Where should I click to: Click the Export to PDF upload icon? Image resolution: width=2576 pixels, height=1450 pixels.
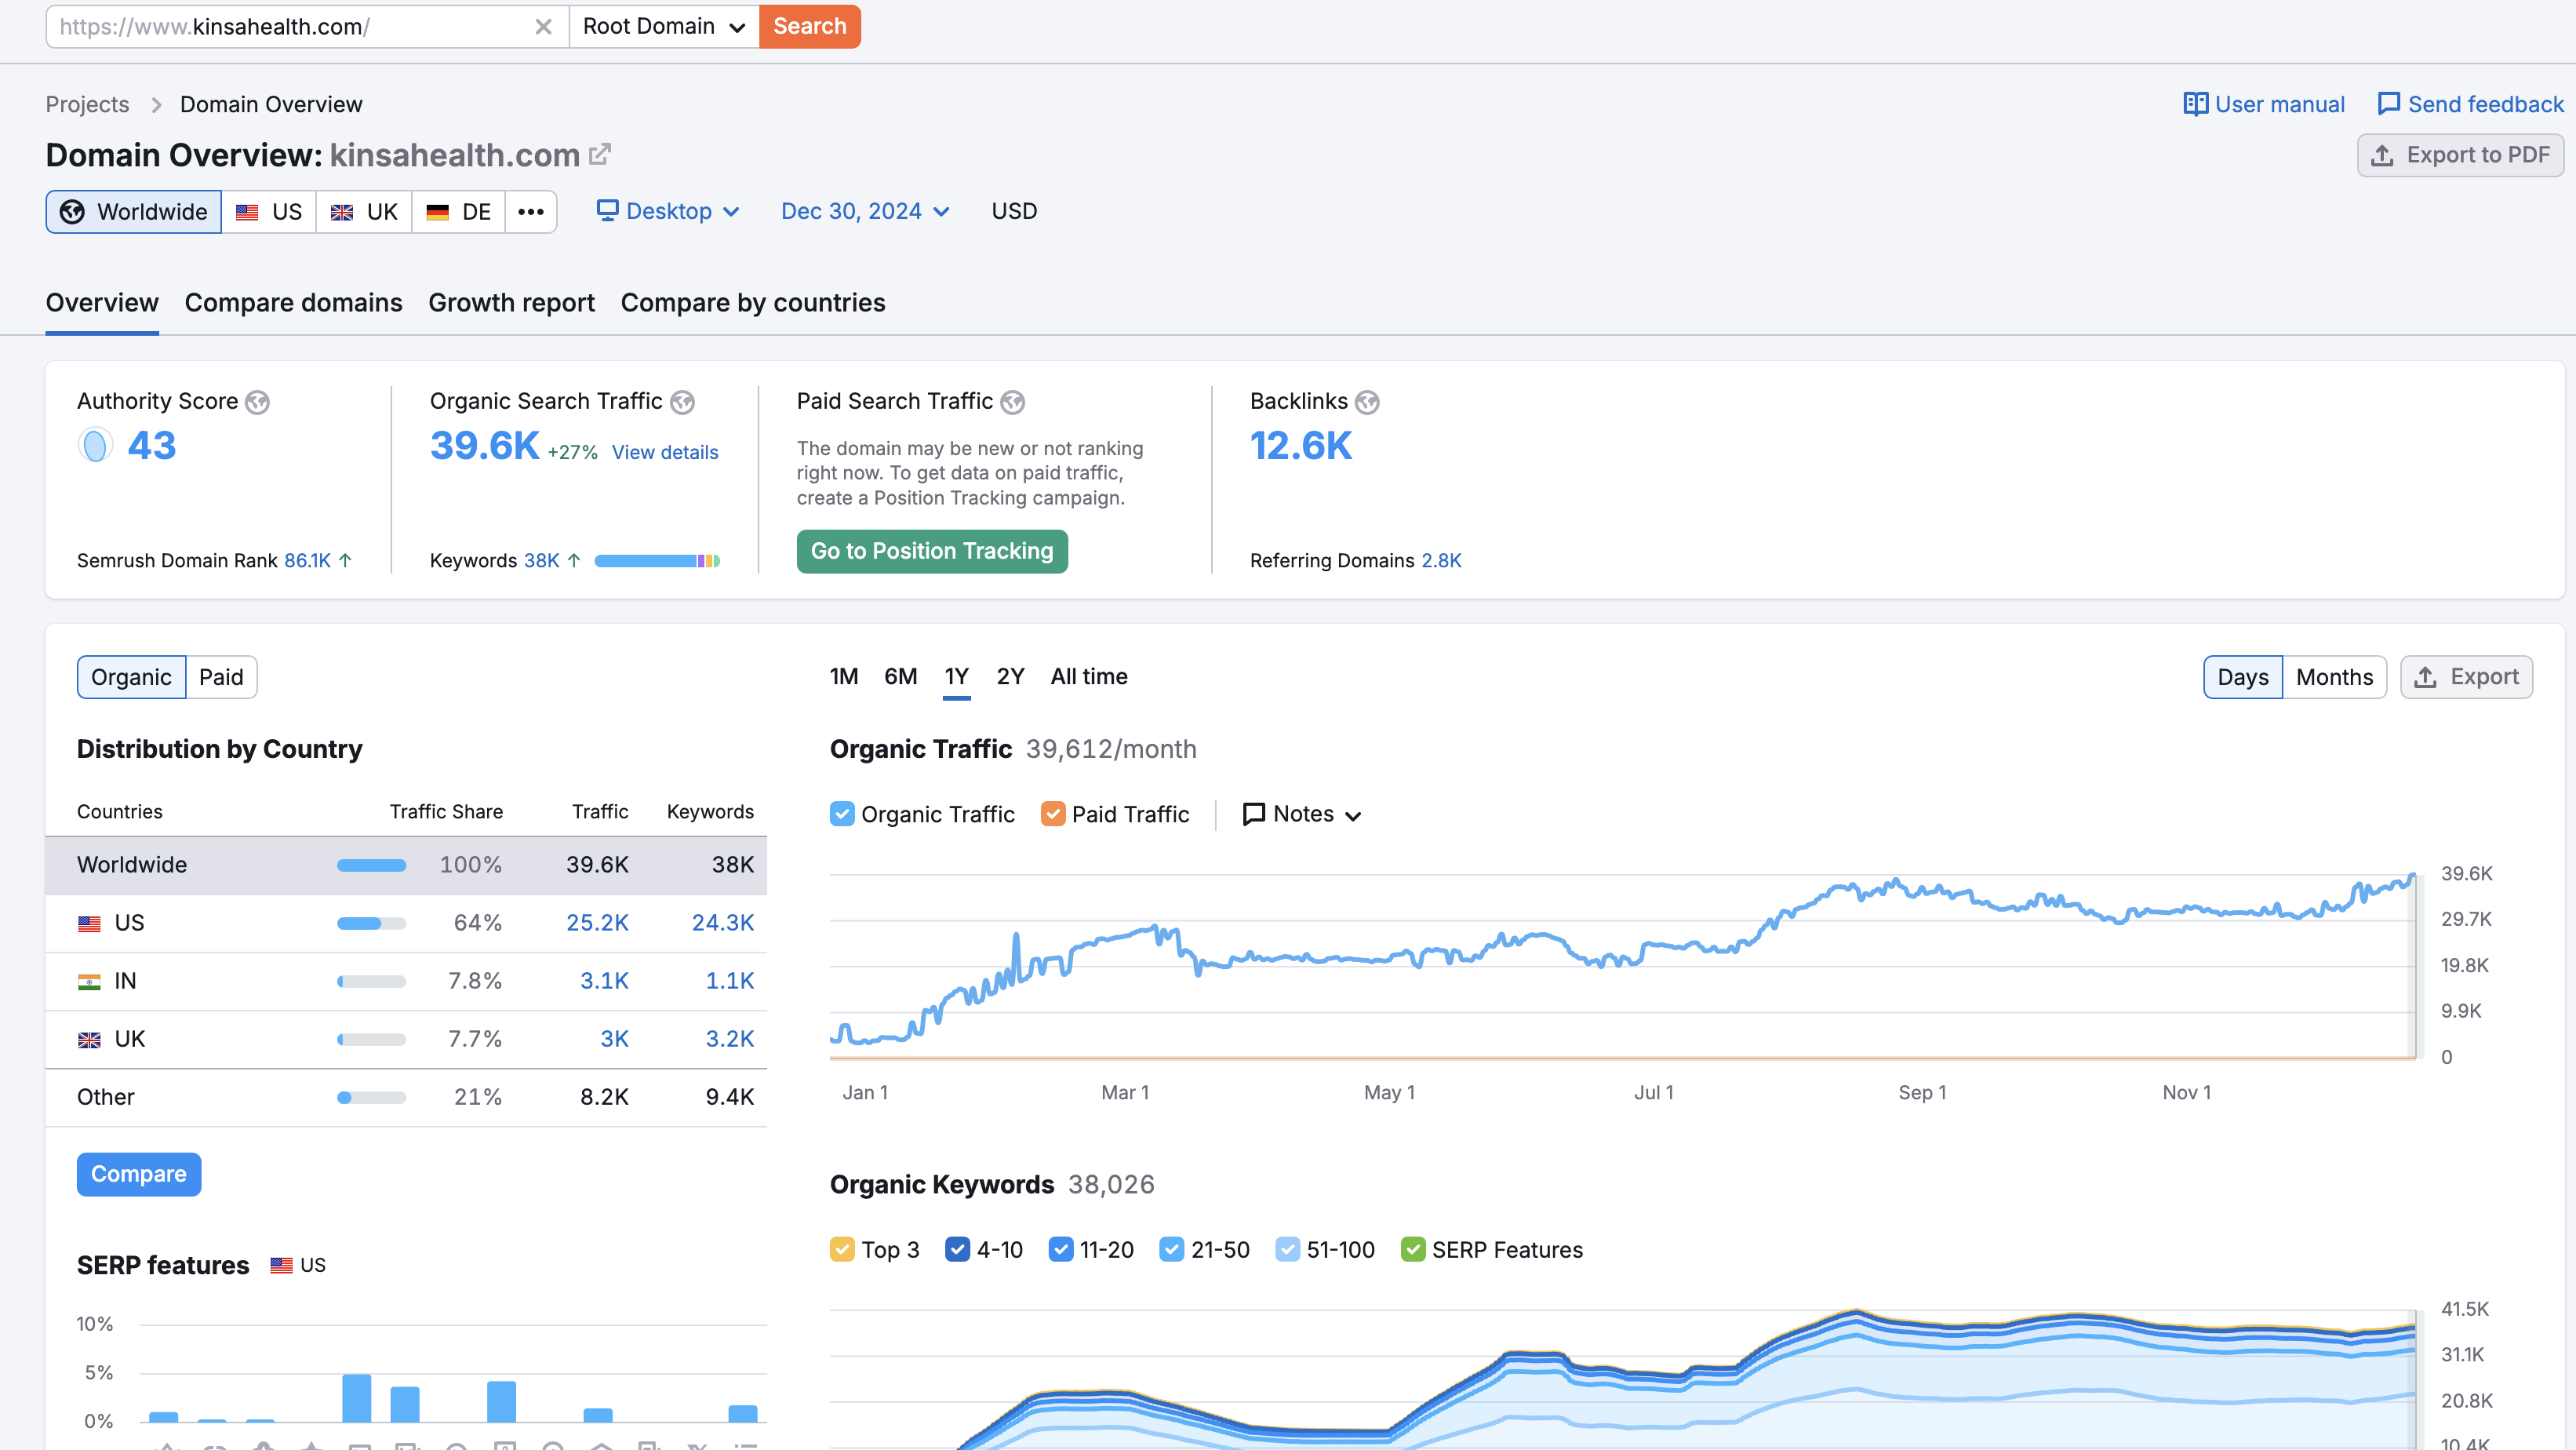[2382, 155]
